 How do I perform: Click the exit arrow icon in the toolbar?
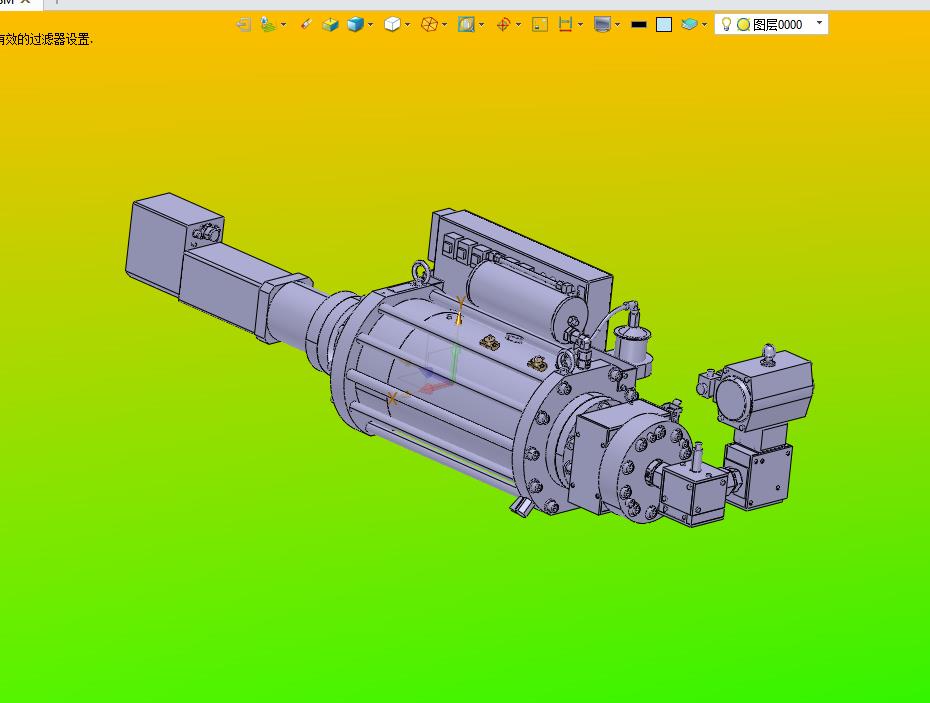[244, 24]
